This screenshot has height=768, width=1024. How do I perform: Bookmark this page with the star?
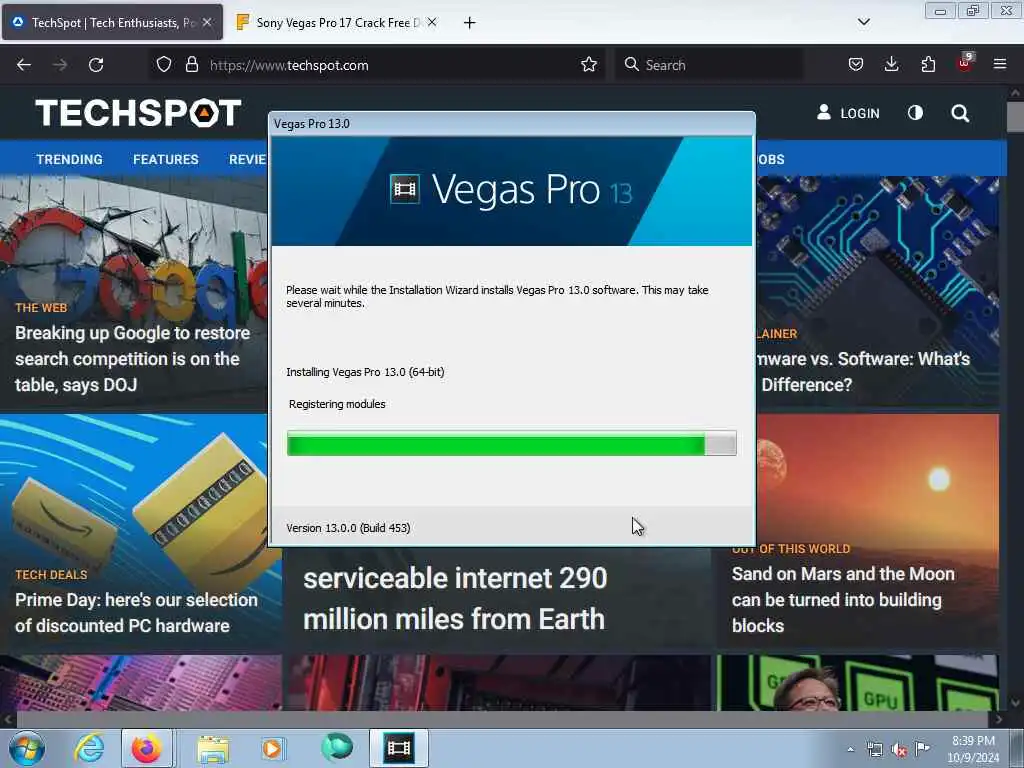click(588, 65)
